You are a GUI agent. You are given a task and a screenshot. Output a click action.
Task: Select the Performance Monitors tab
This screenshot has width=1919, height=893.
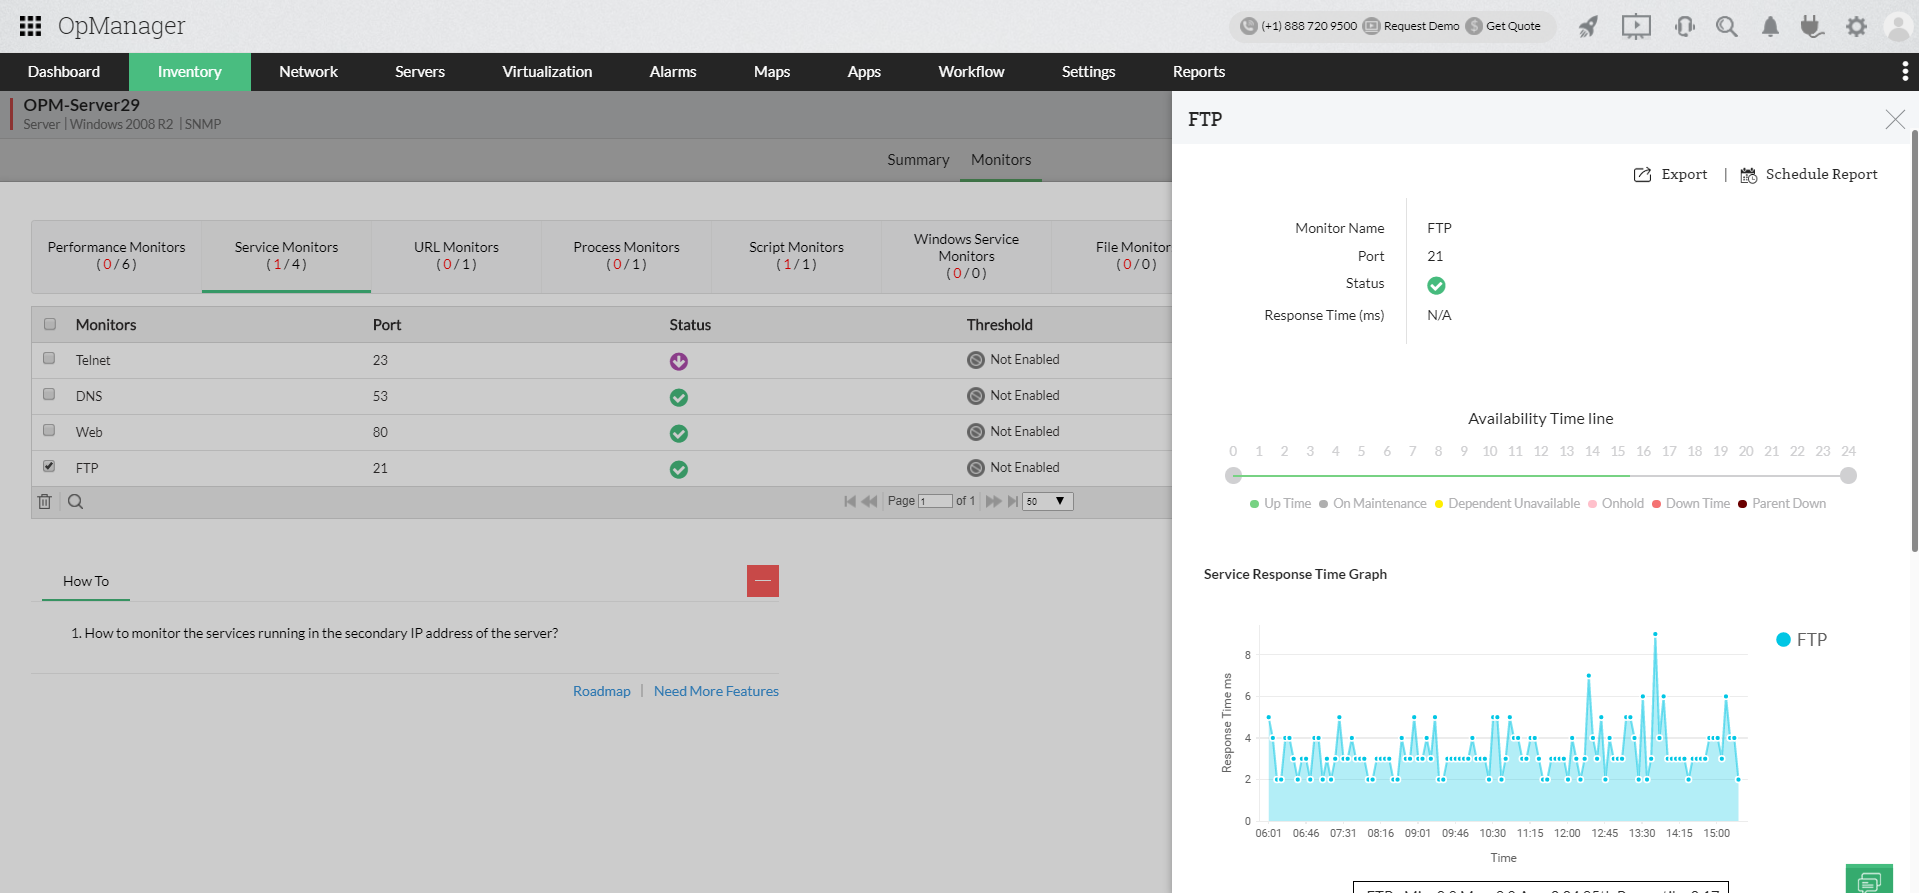pos(117,256)
